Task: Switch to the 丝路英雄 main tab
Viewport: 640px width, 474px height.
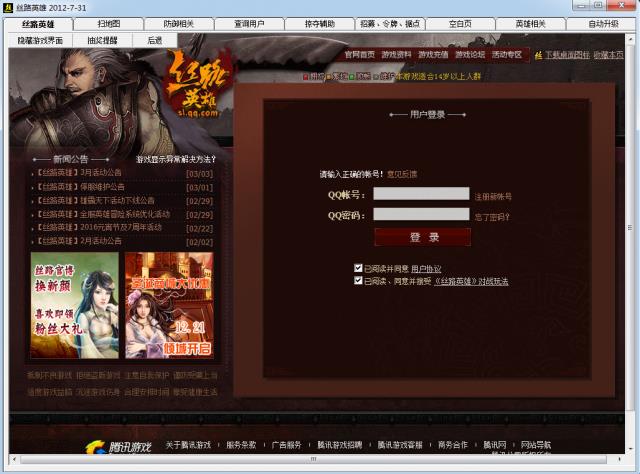Action: pos(38,24)
